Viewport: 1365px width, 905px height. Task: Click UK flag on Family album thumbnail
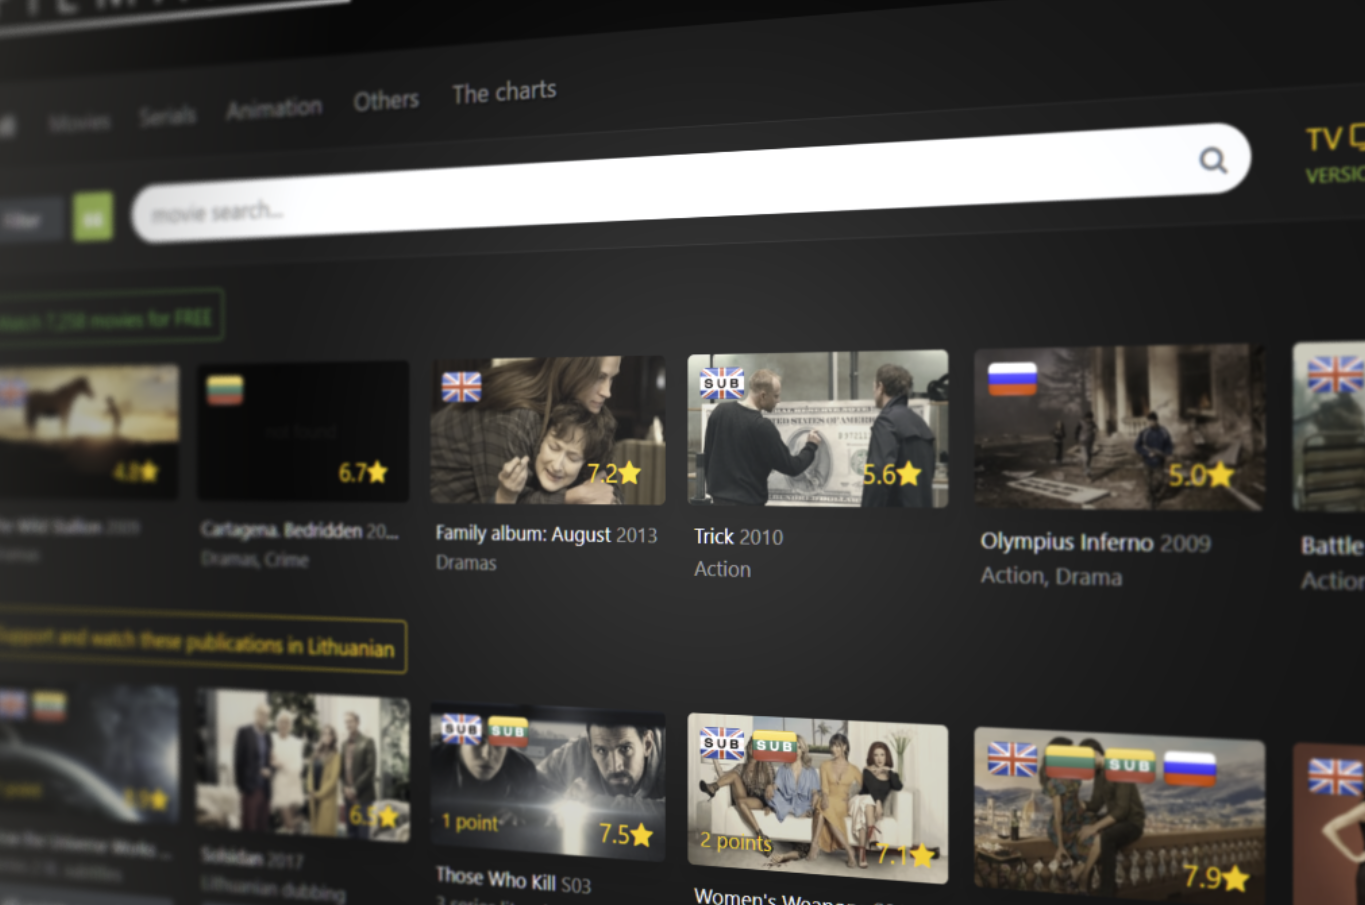tap(461, 386)
